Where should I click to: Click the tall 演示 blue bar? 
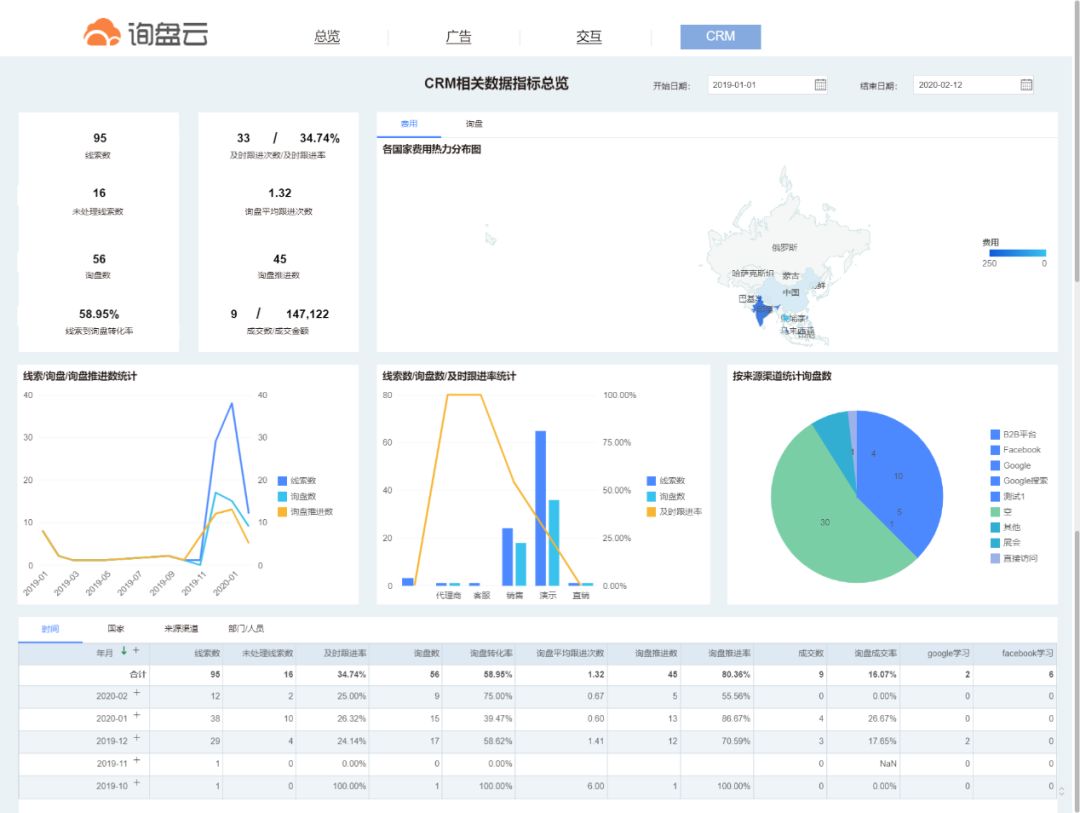(541, 508)
